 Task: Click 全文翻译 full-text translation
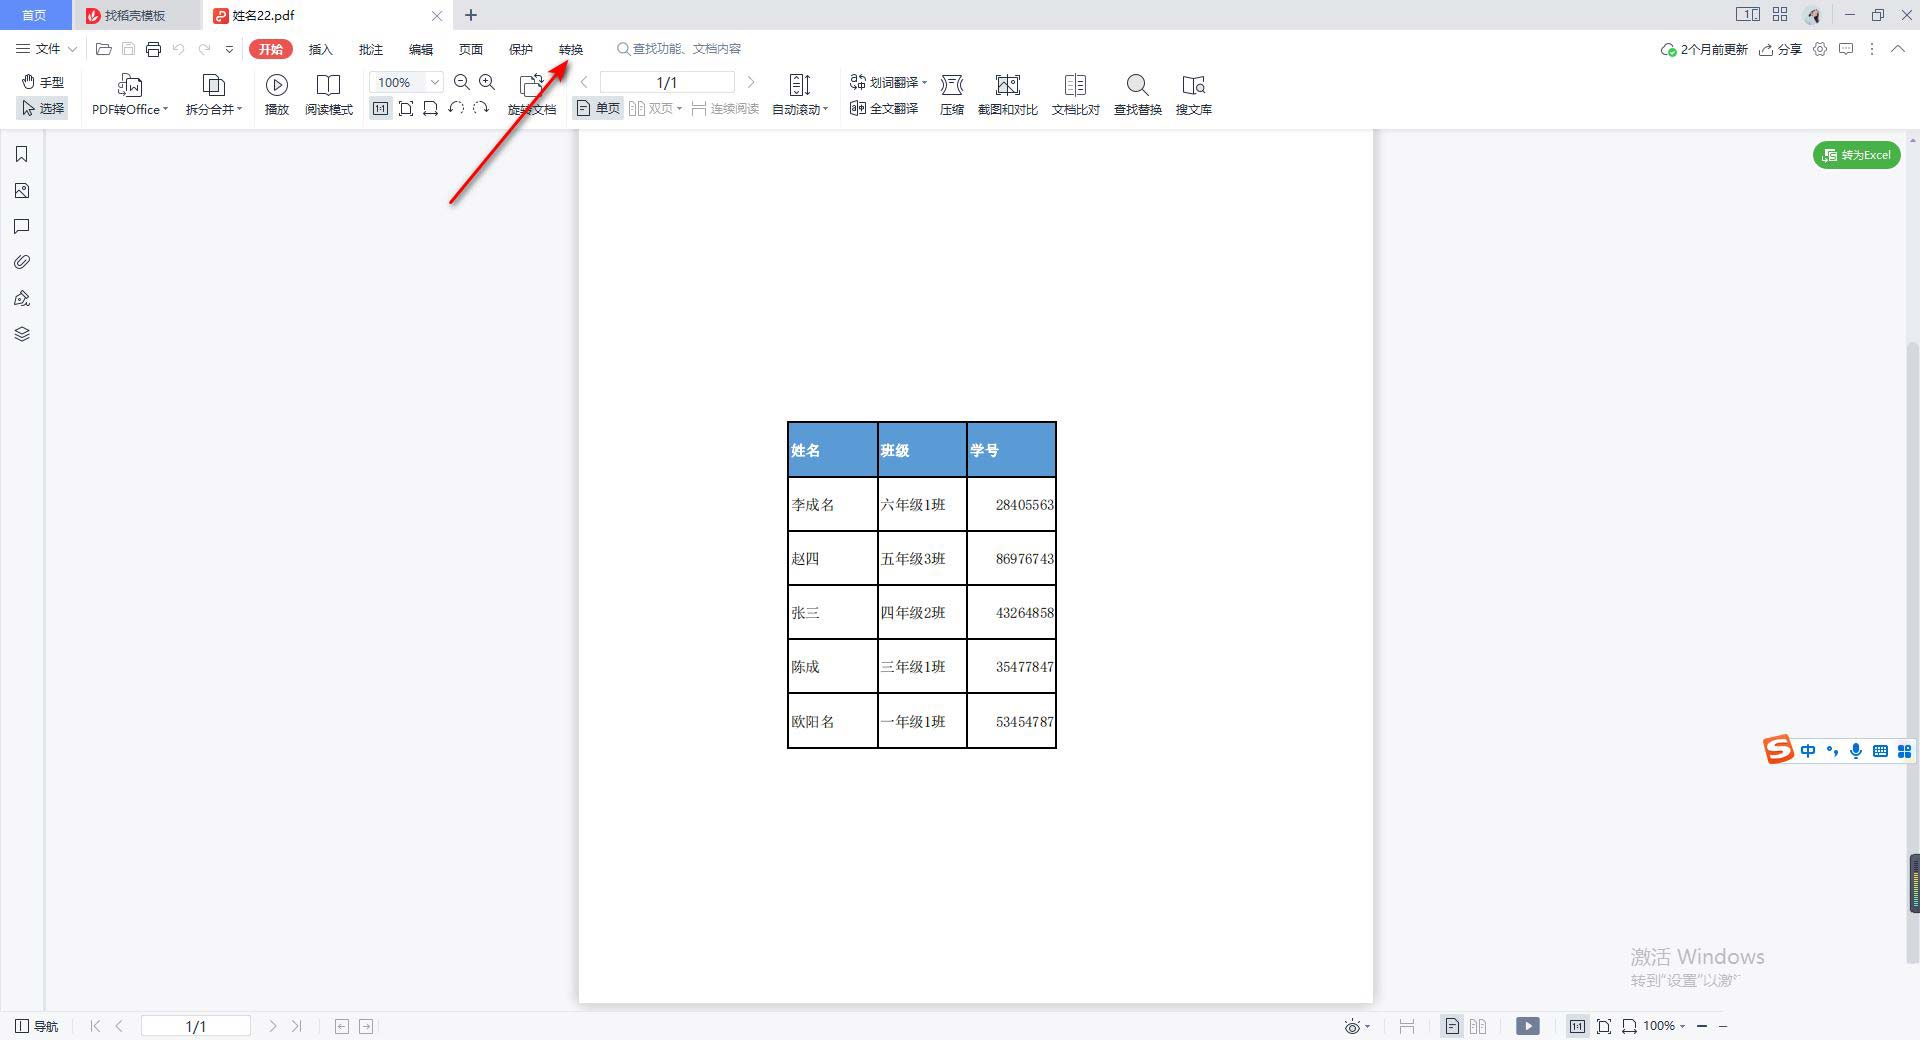[x=884, y=108]
